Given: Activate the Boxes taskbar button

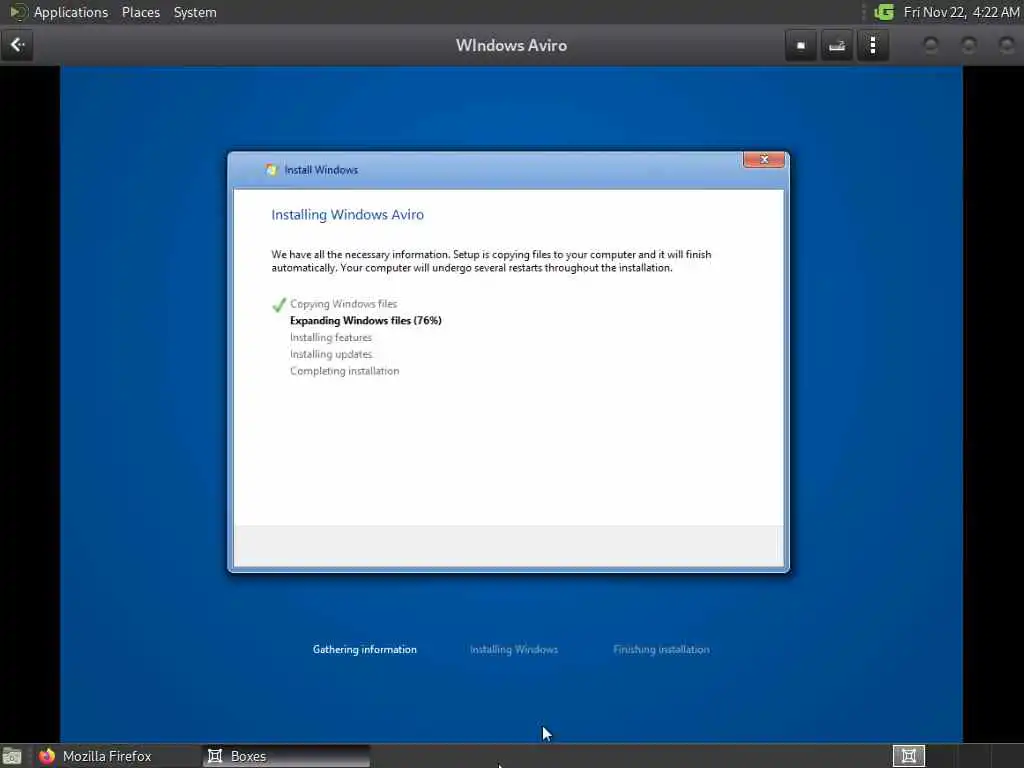Looking at the screenshot, I should coord(286,756).
